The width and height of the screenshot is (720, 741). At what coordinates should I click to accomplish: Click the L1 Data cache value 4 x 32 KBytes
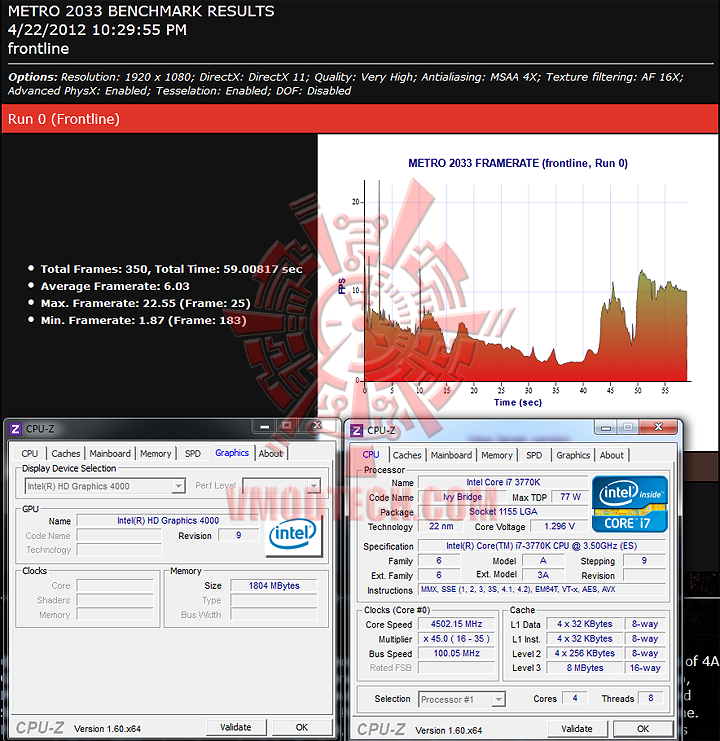(584, 624)
